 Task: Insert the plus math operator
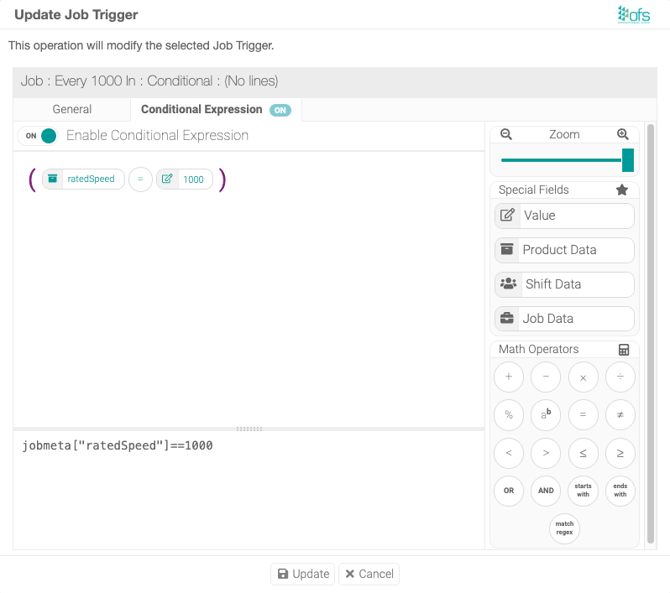[508, 377]
